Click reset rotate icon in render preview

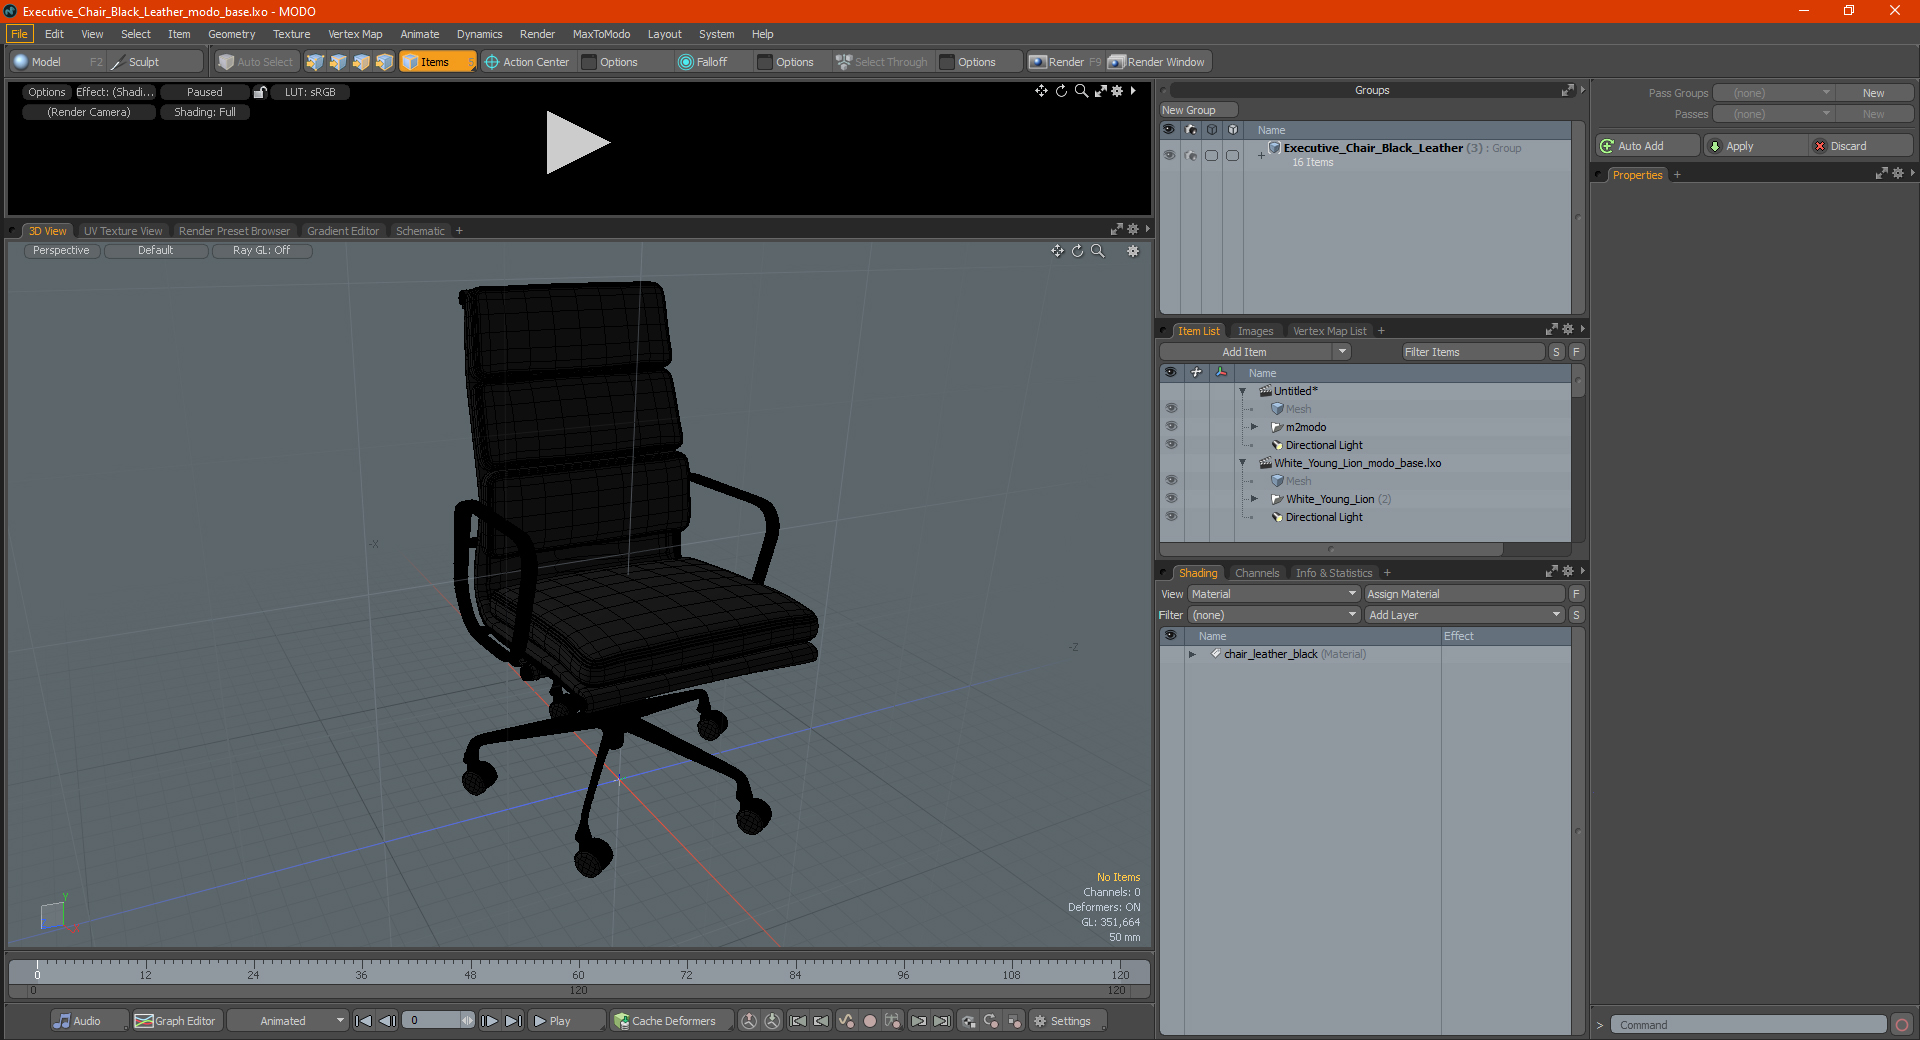pyautogui.click(x=1061, y=91)
